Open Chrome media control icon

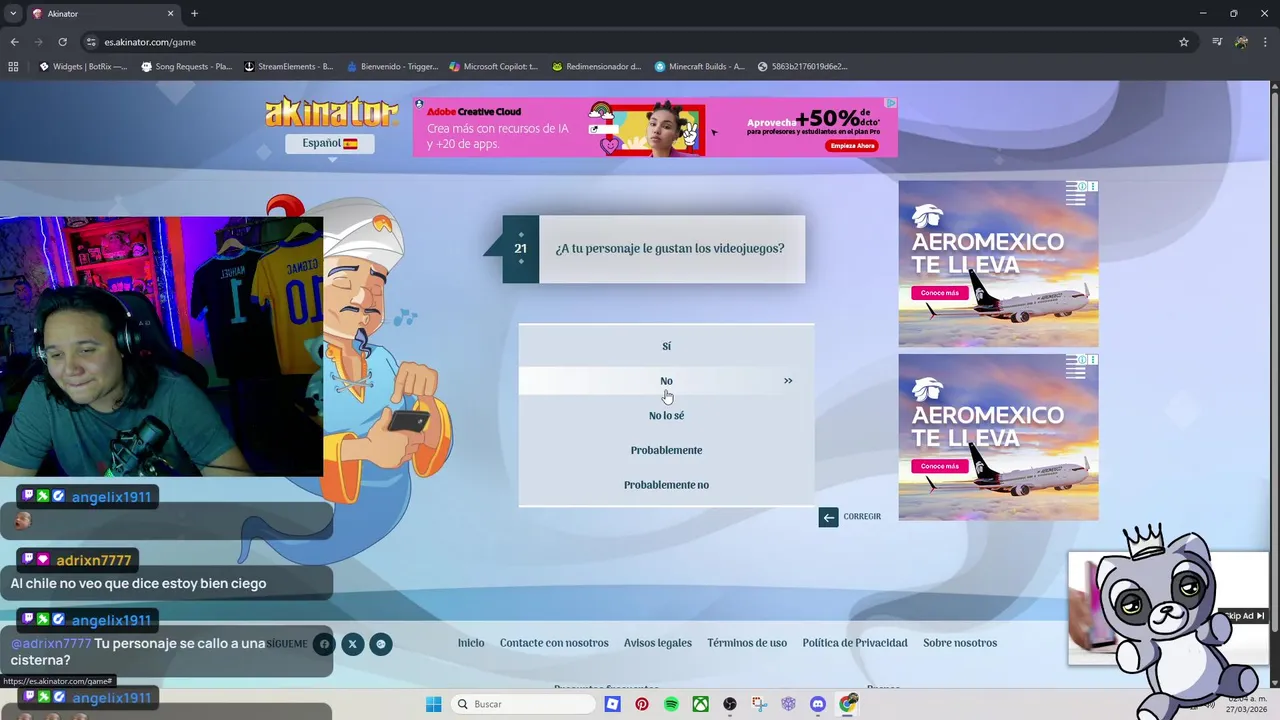point(1217,42)
